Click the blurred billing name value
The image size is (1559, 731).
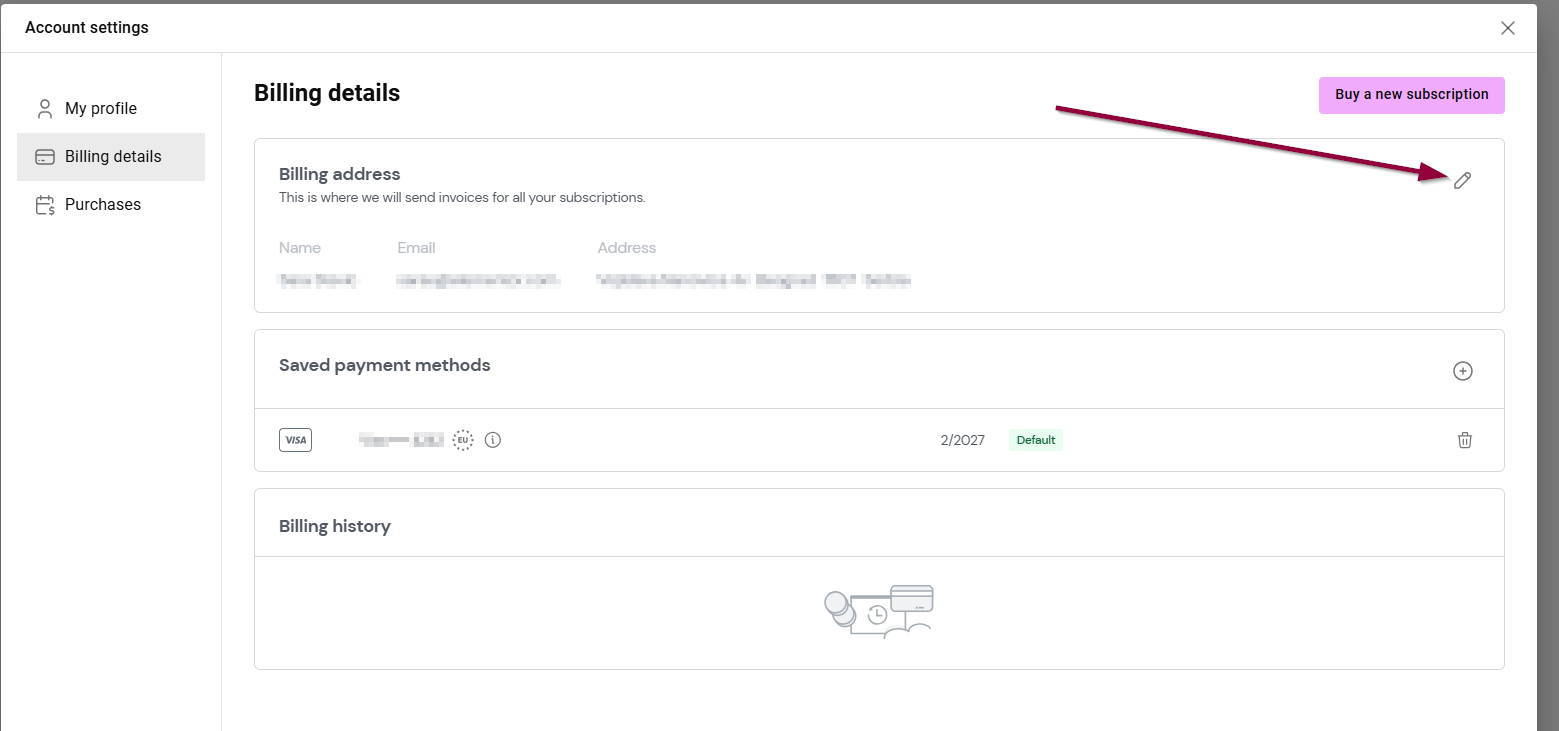coord(317,281)
